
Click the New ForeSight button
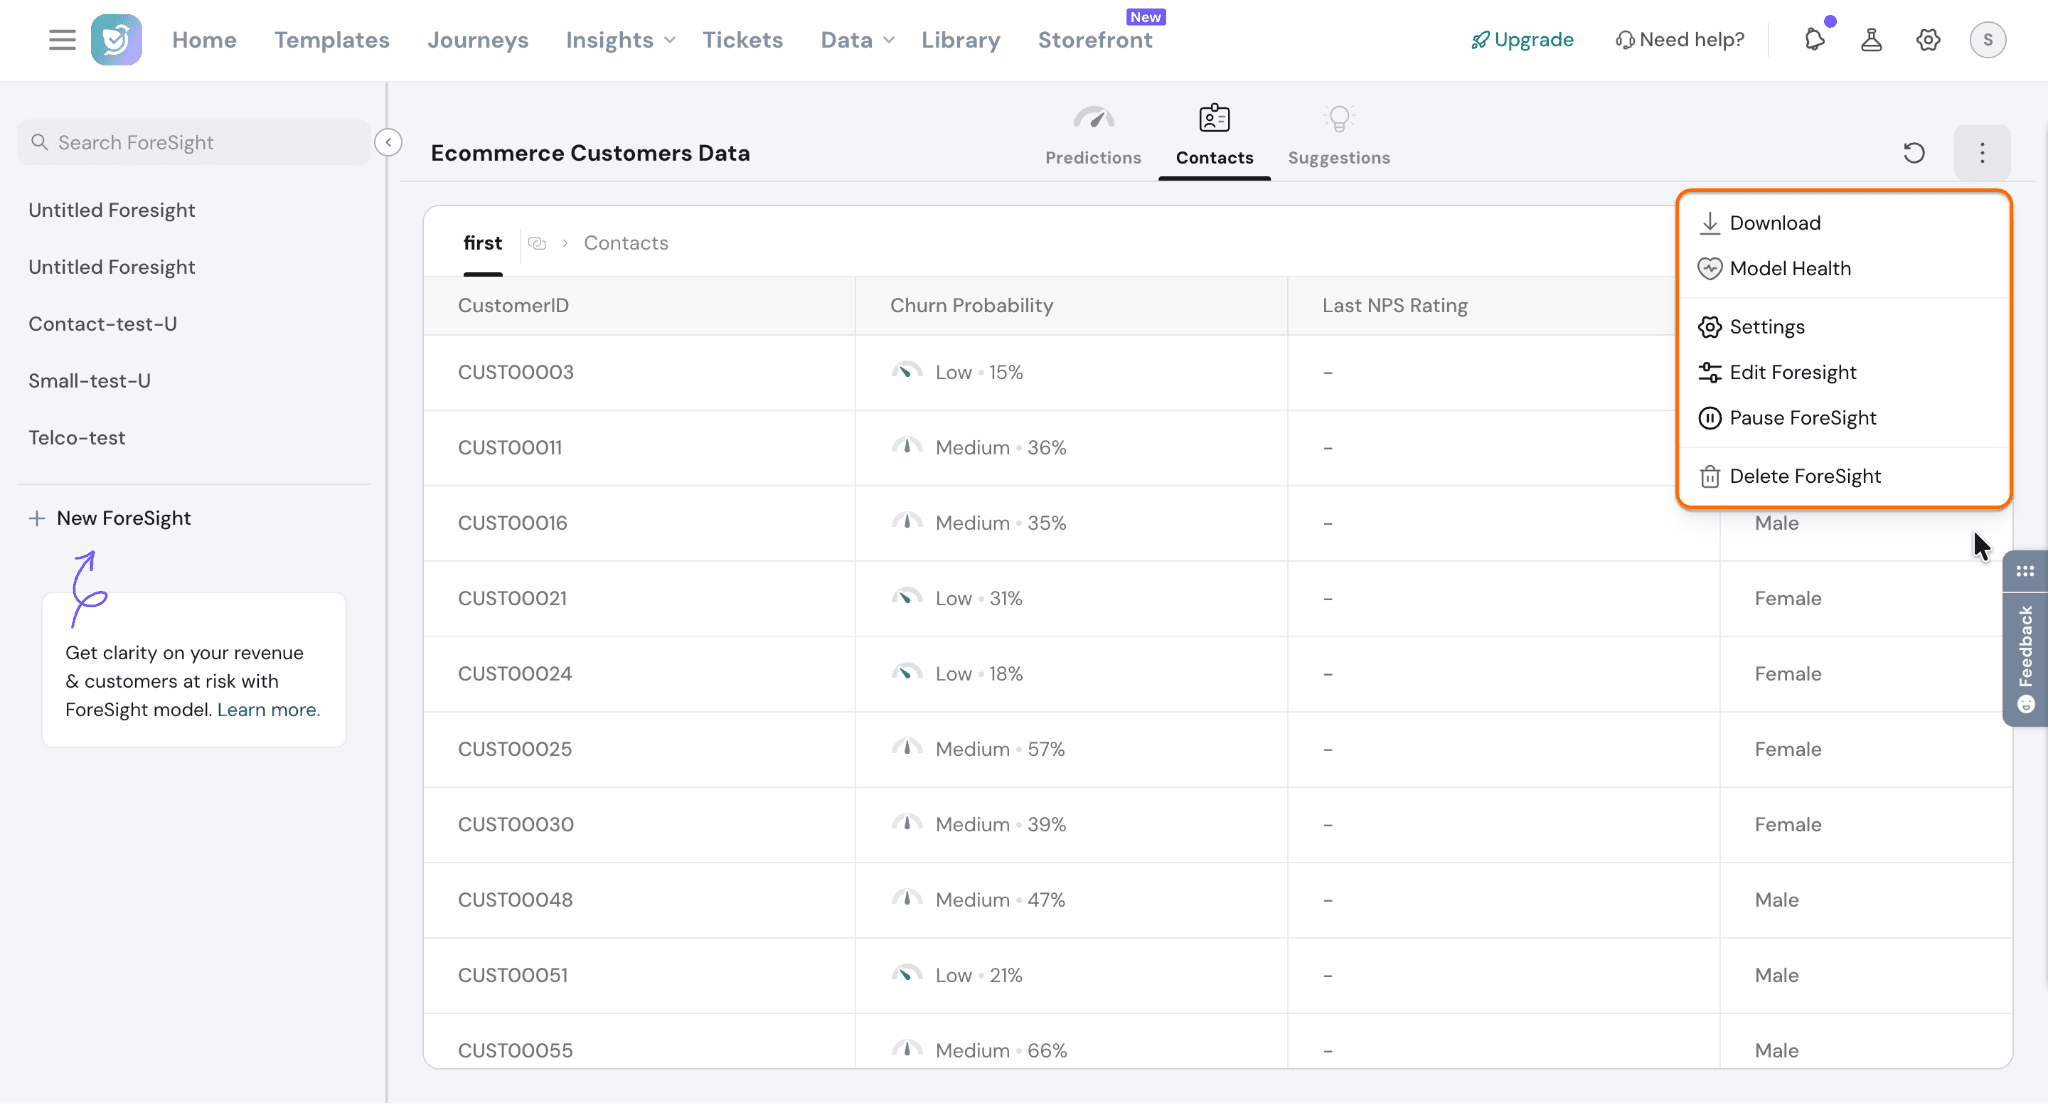click(x=110, y=518)
